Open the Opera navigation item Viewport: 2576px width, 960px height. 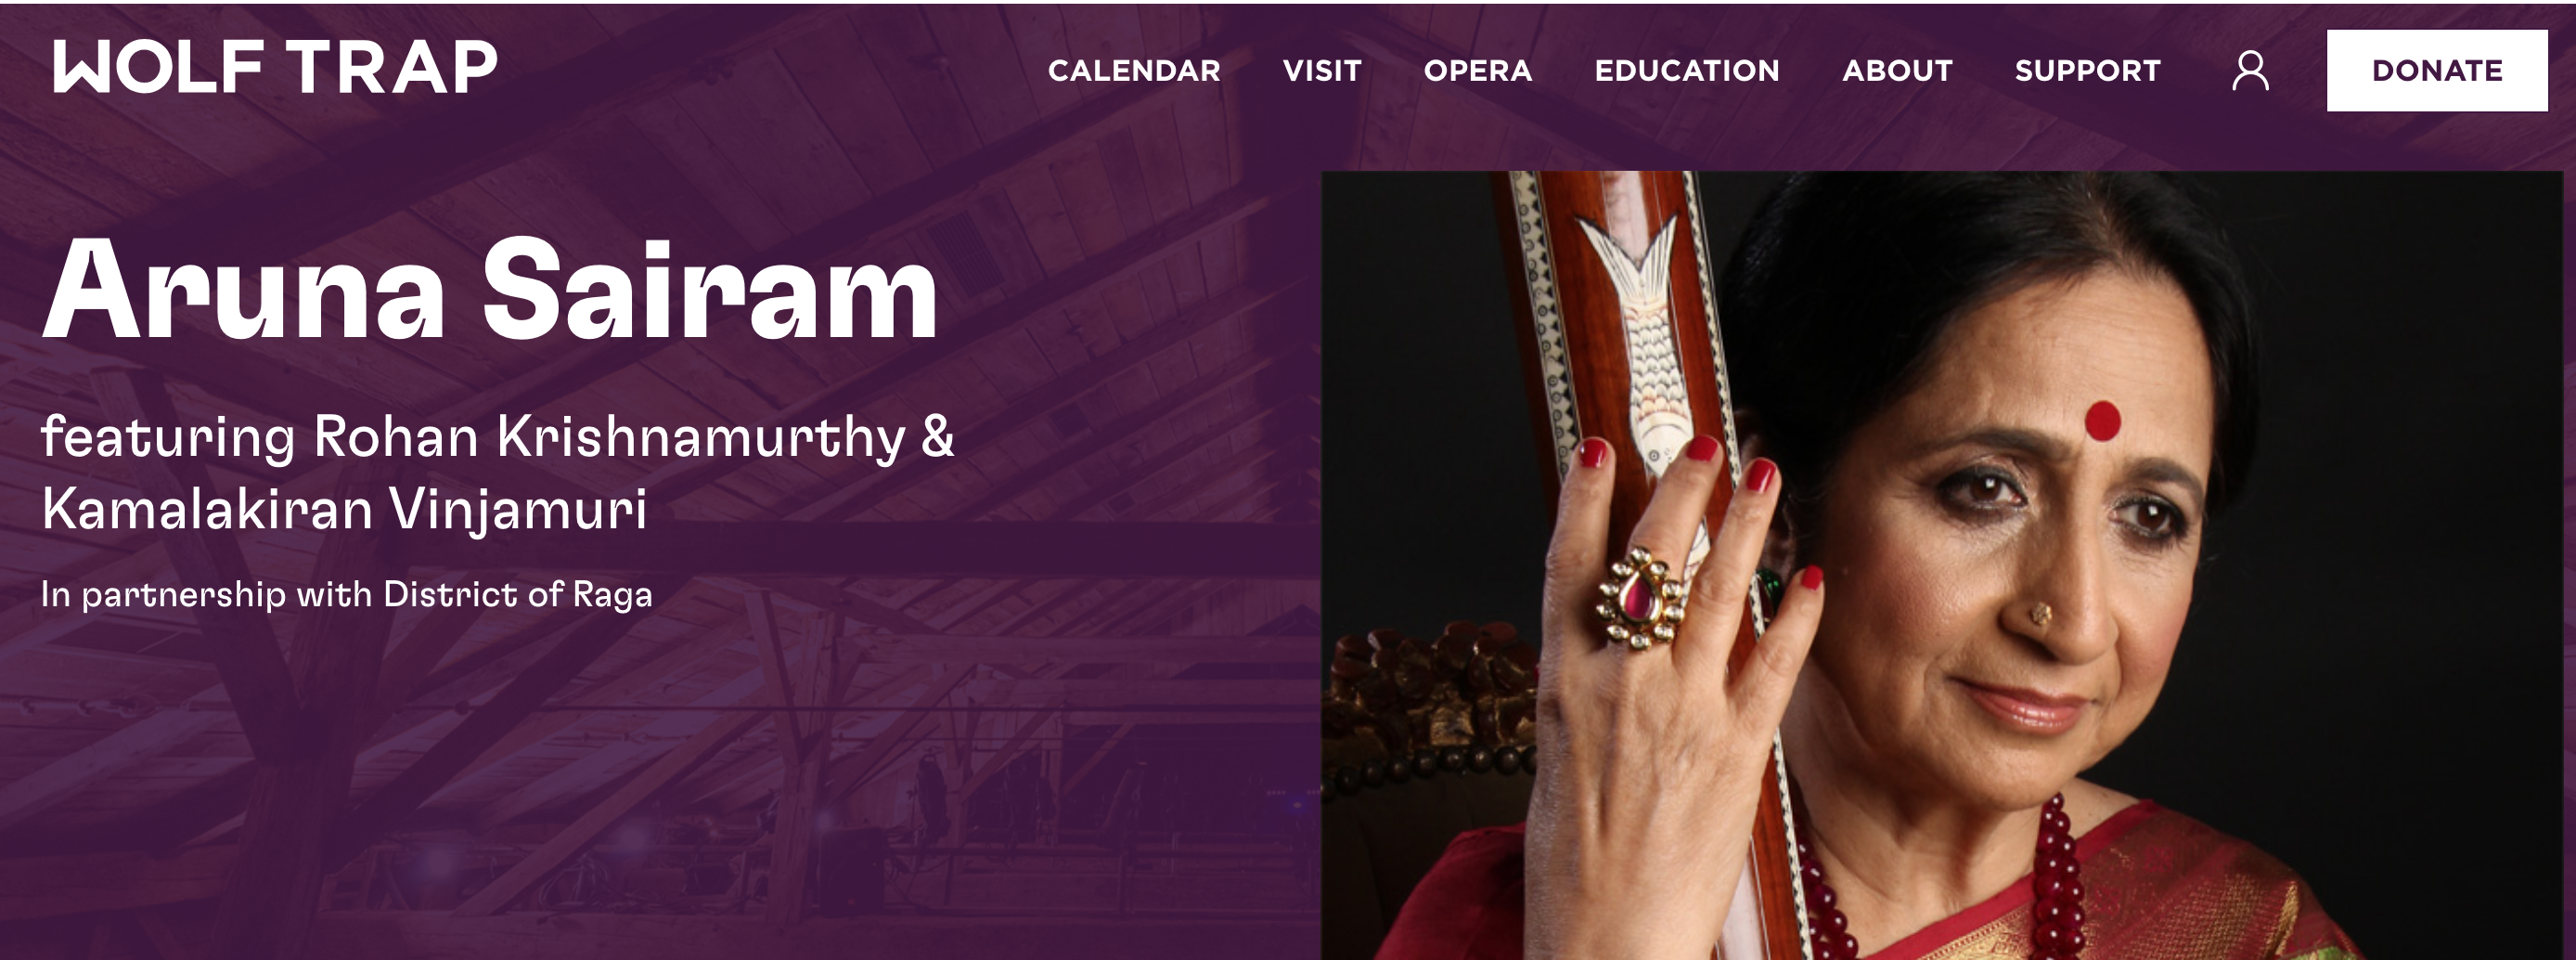(x=1478, y=71)
